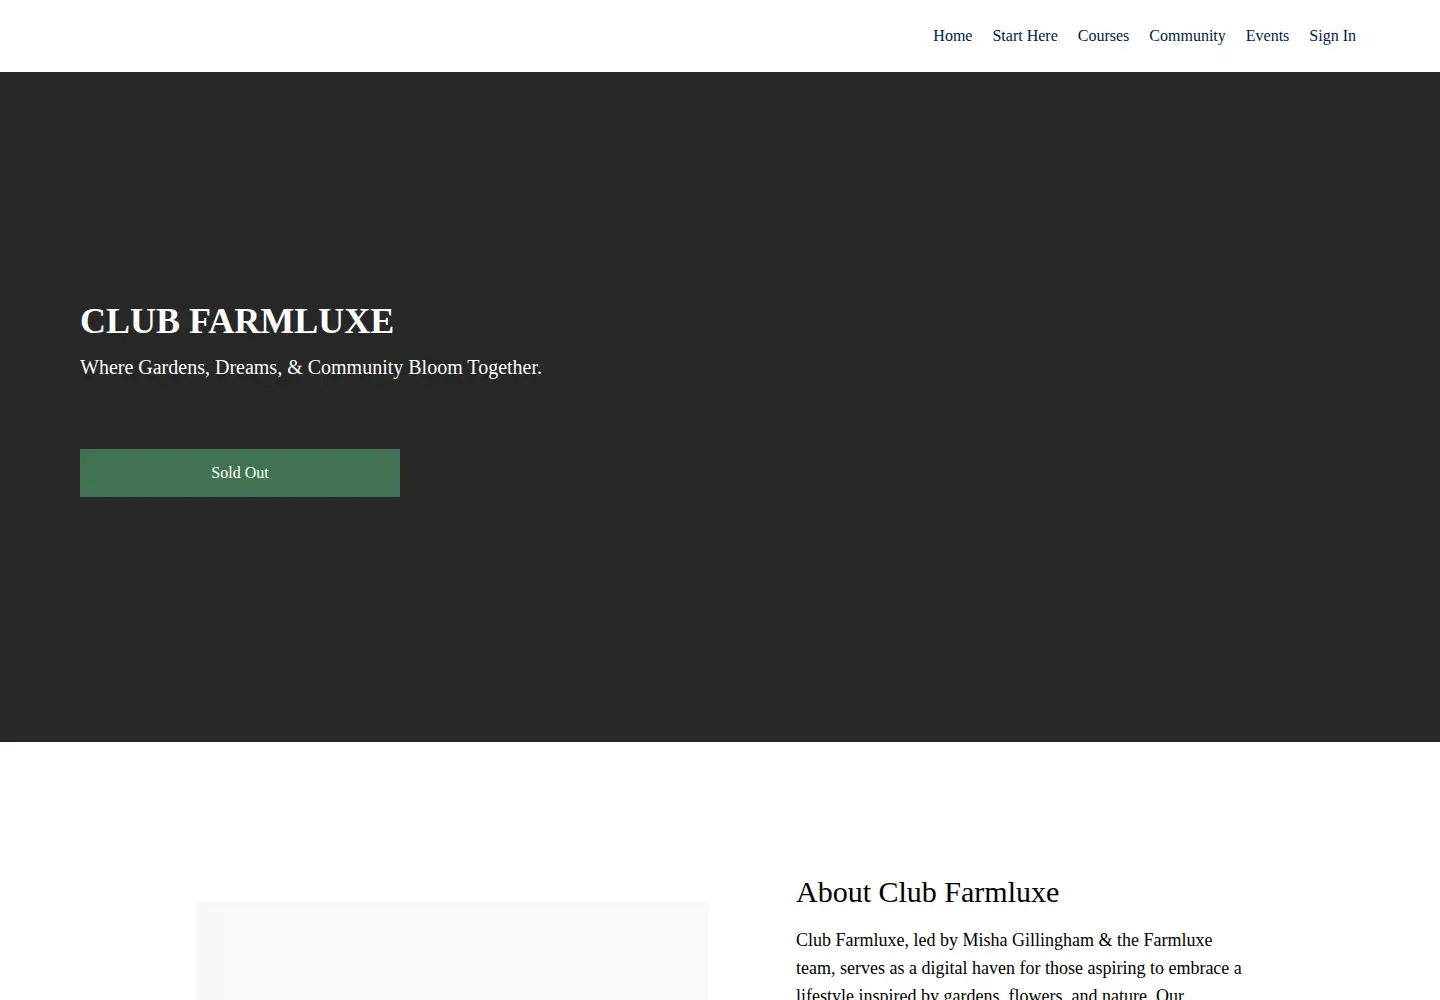Click the image placeholder beside About section
Viewport: 1440px width, 1000px height.
(452, 951)
